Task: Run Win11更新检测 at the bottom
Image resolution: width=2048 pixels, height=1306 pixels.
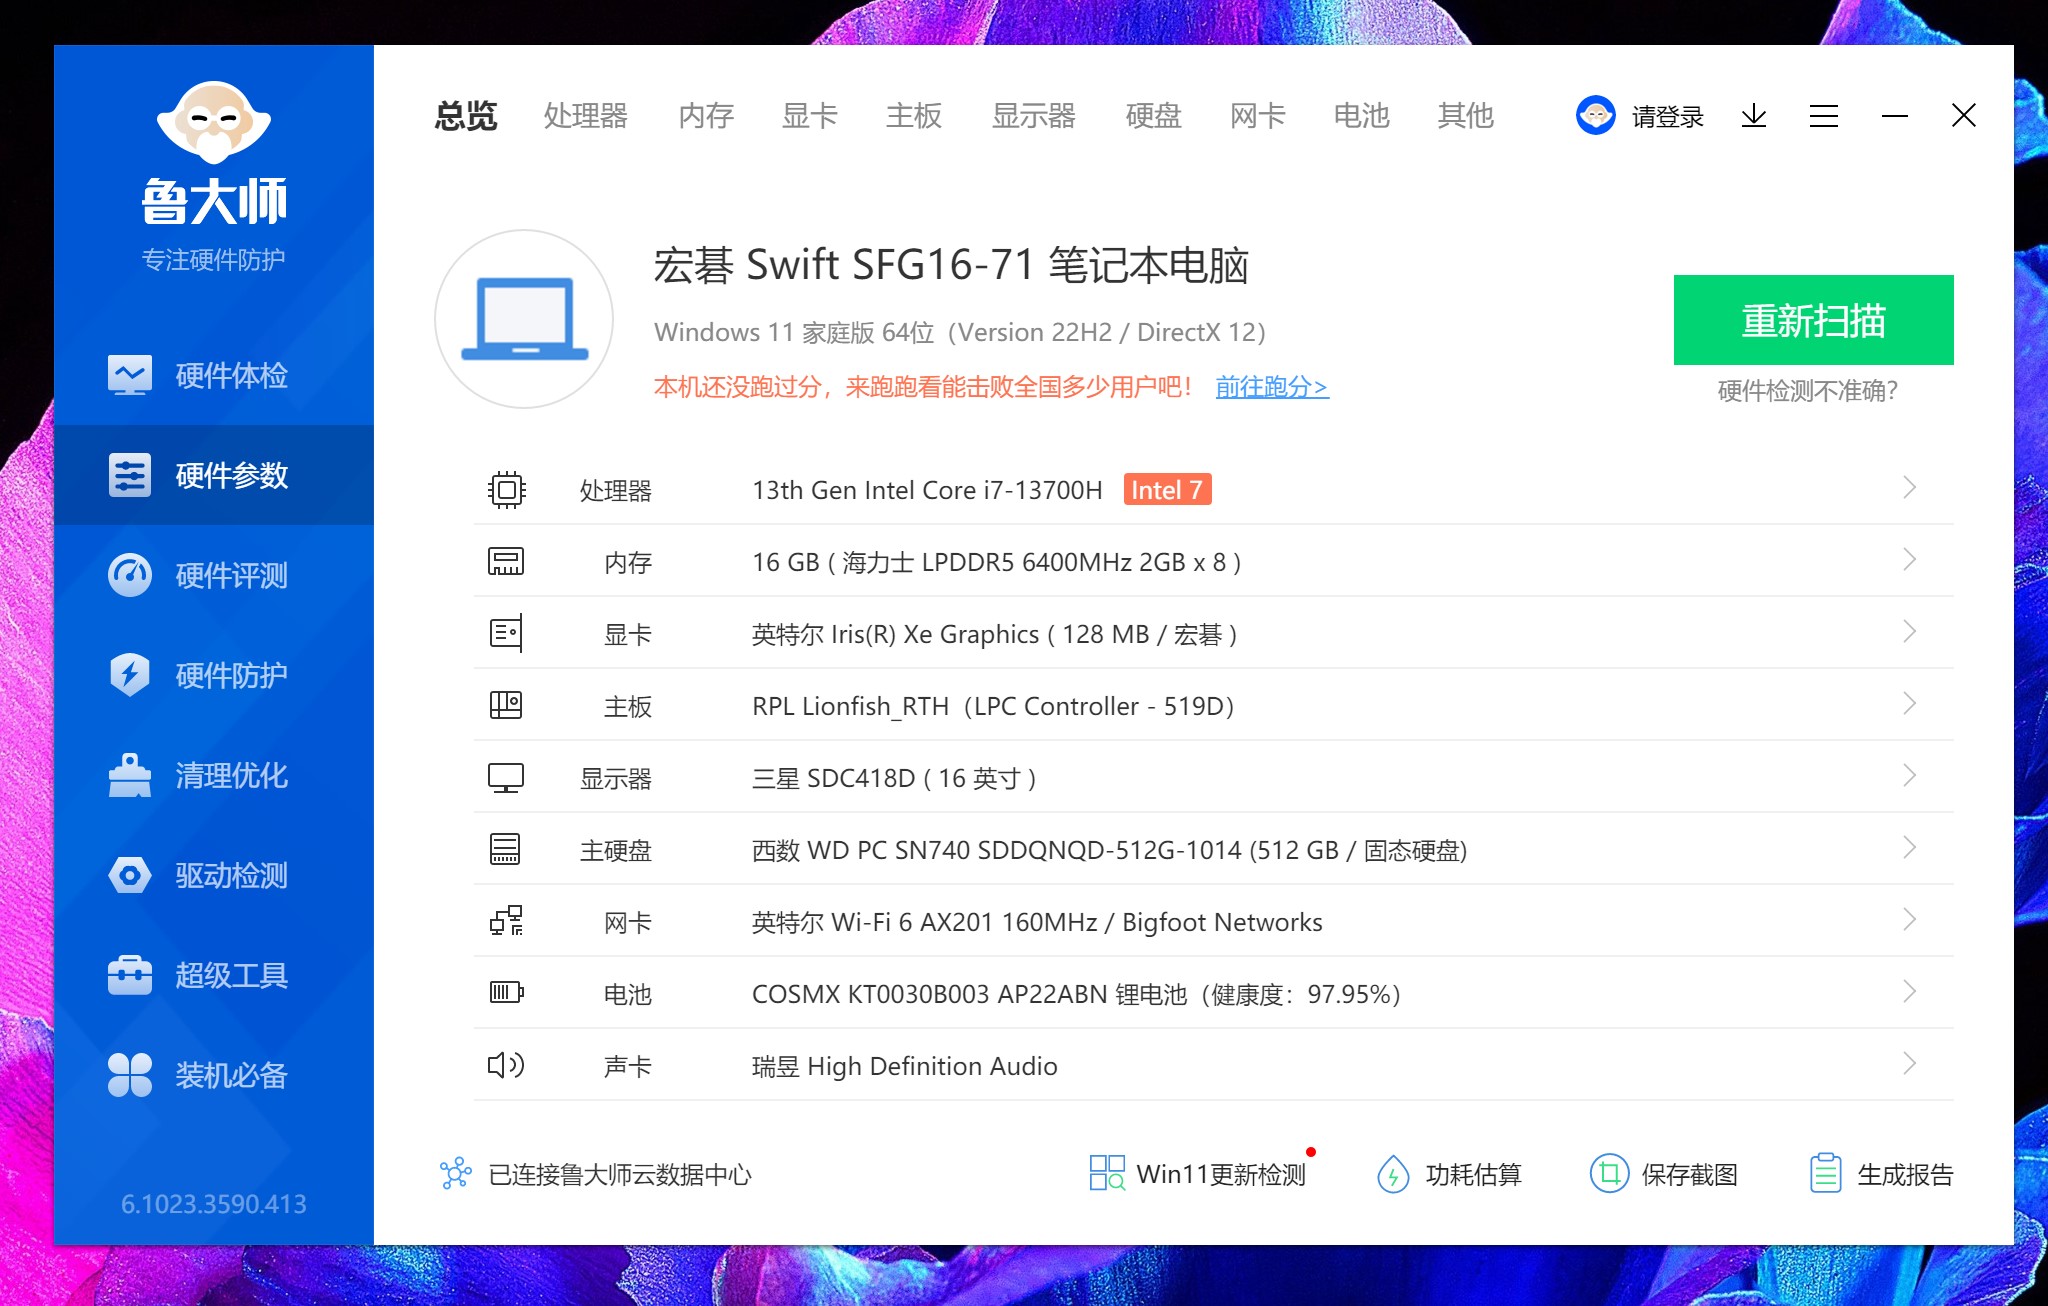Action: pyautogui.click(x=1222, y=1175)
